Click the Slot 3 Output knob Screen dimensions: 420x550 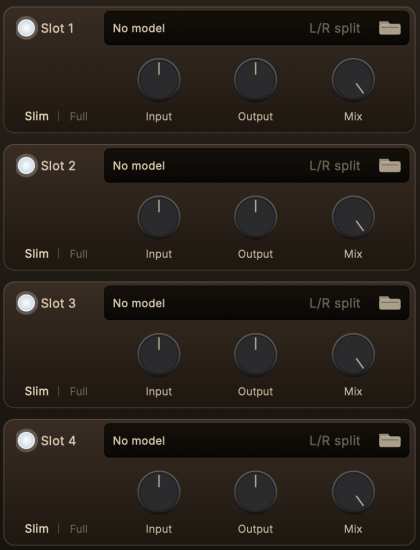point(255,355)
